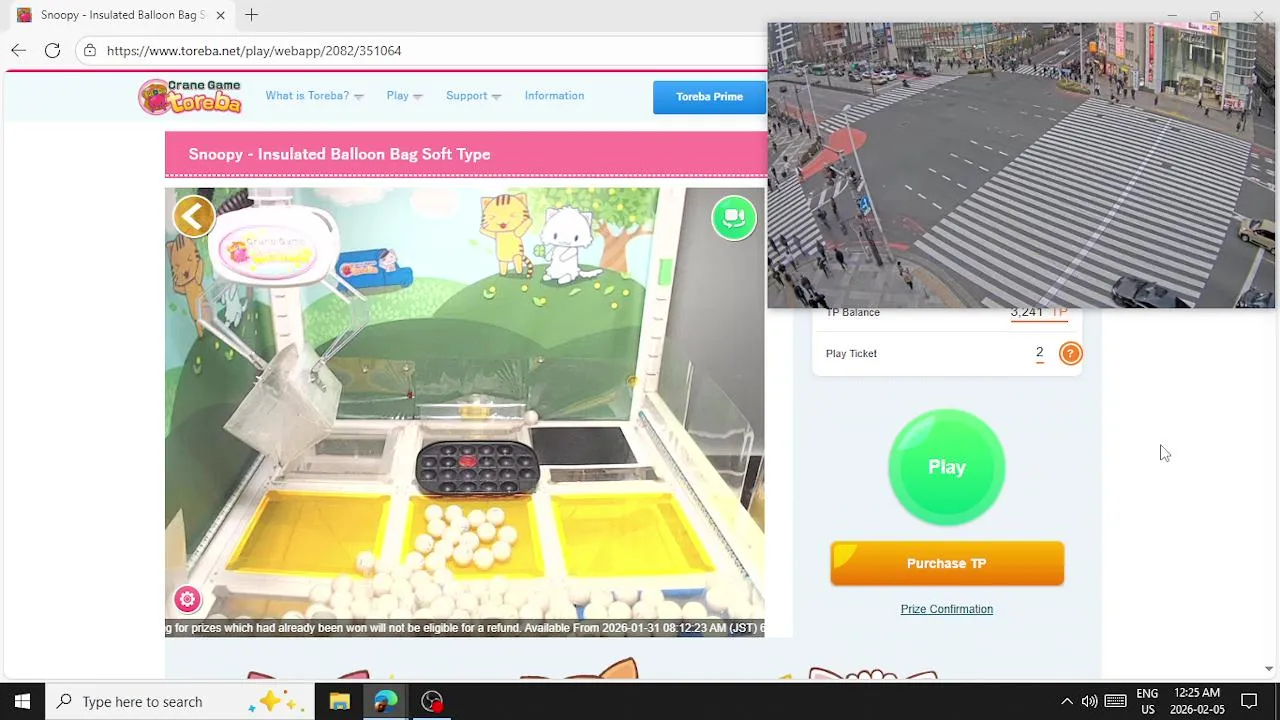Open File Explorer from taskbar

point(339,701)
